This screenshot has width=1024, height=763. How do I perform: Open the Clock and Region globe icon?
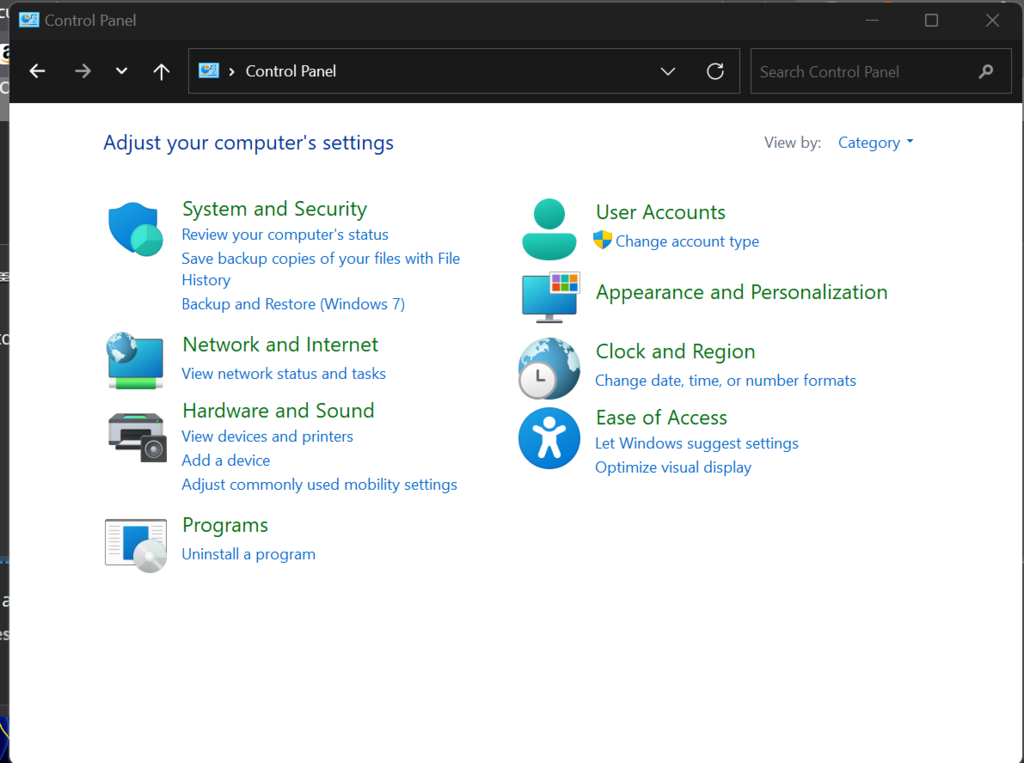(x=549, y=368)
